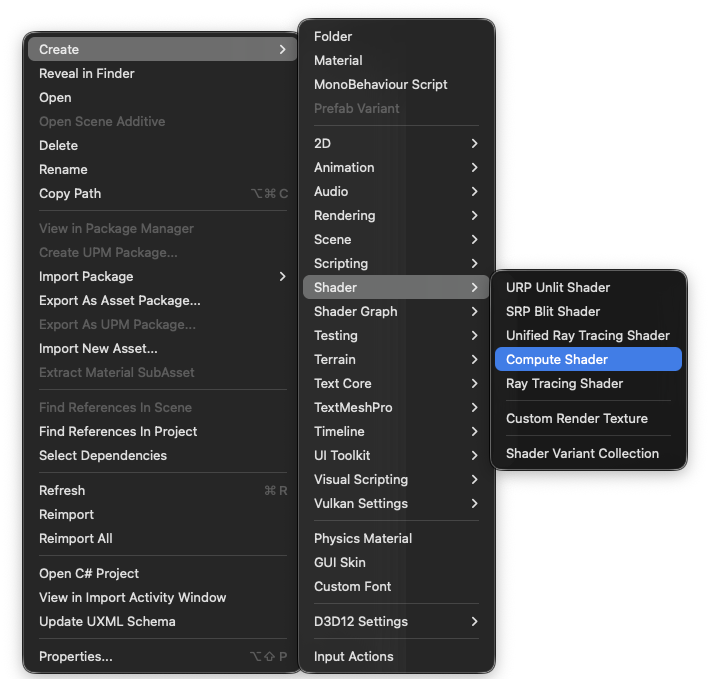The height and width of the screenshot is (700, 710).
Task: Open the Audio submenu
Action: pos(396,191)
